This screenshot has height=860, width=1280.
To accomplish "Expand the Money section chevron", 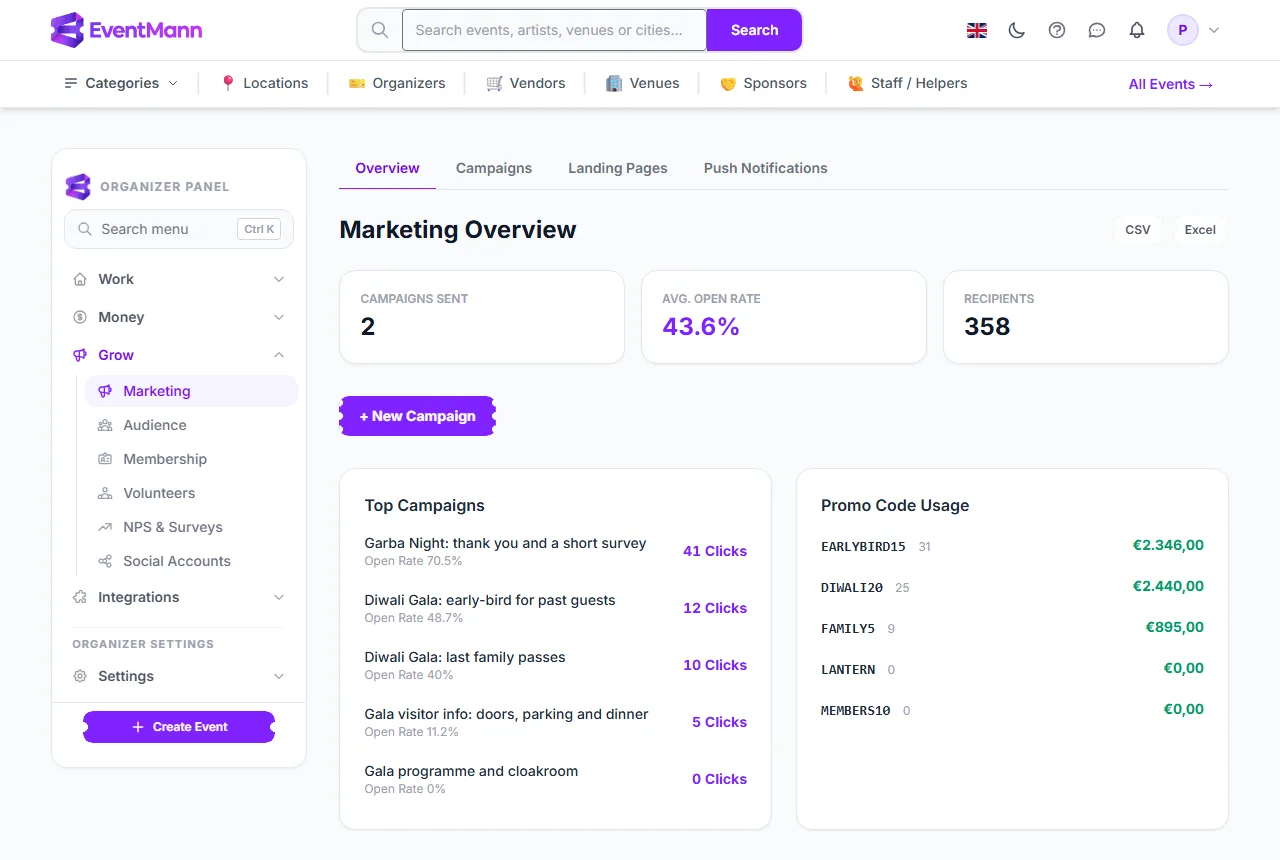I will (x=279, y=317).
